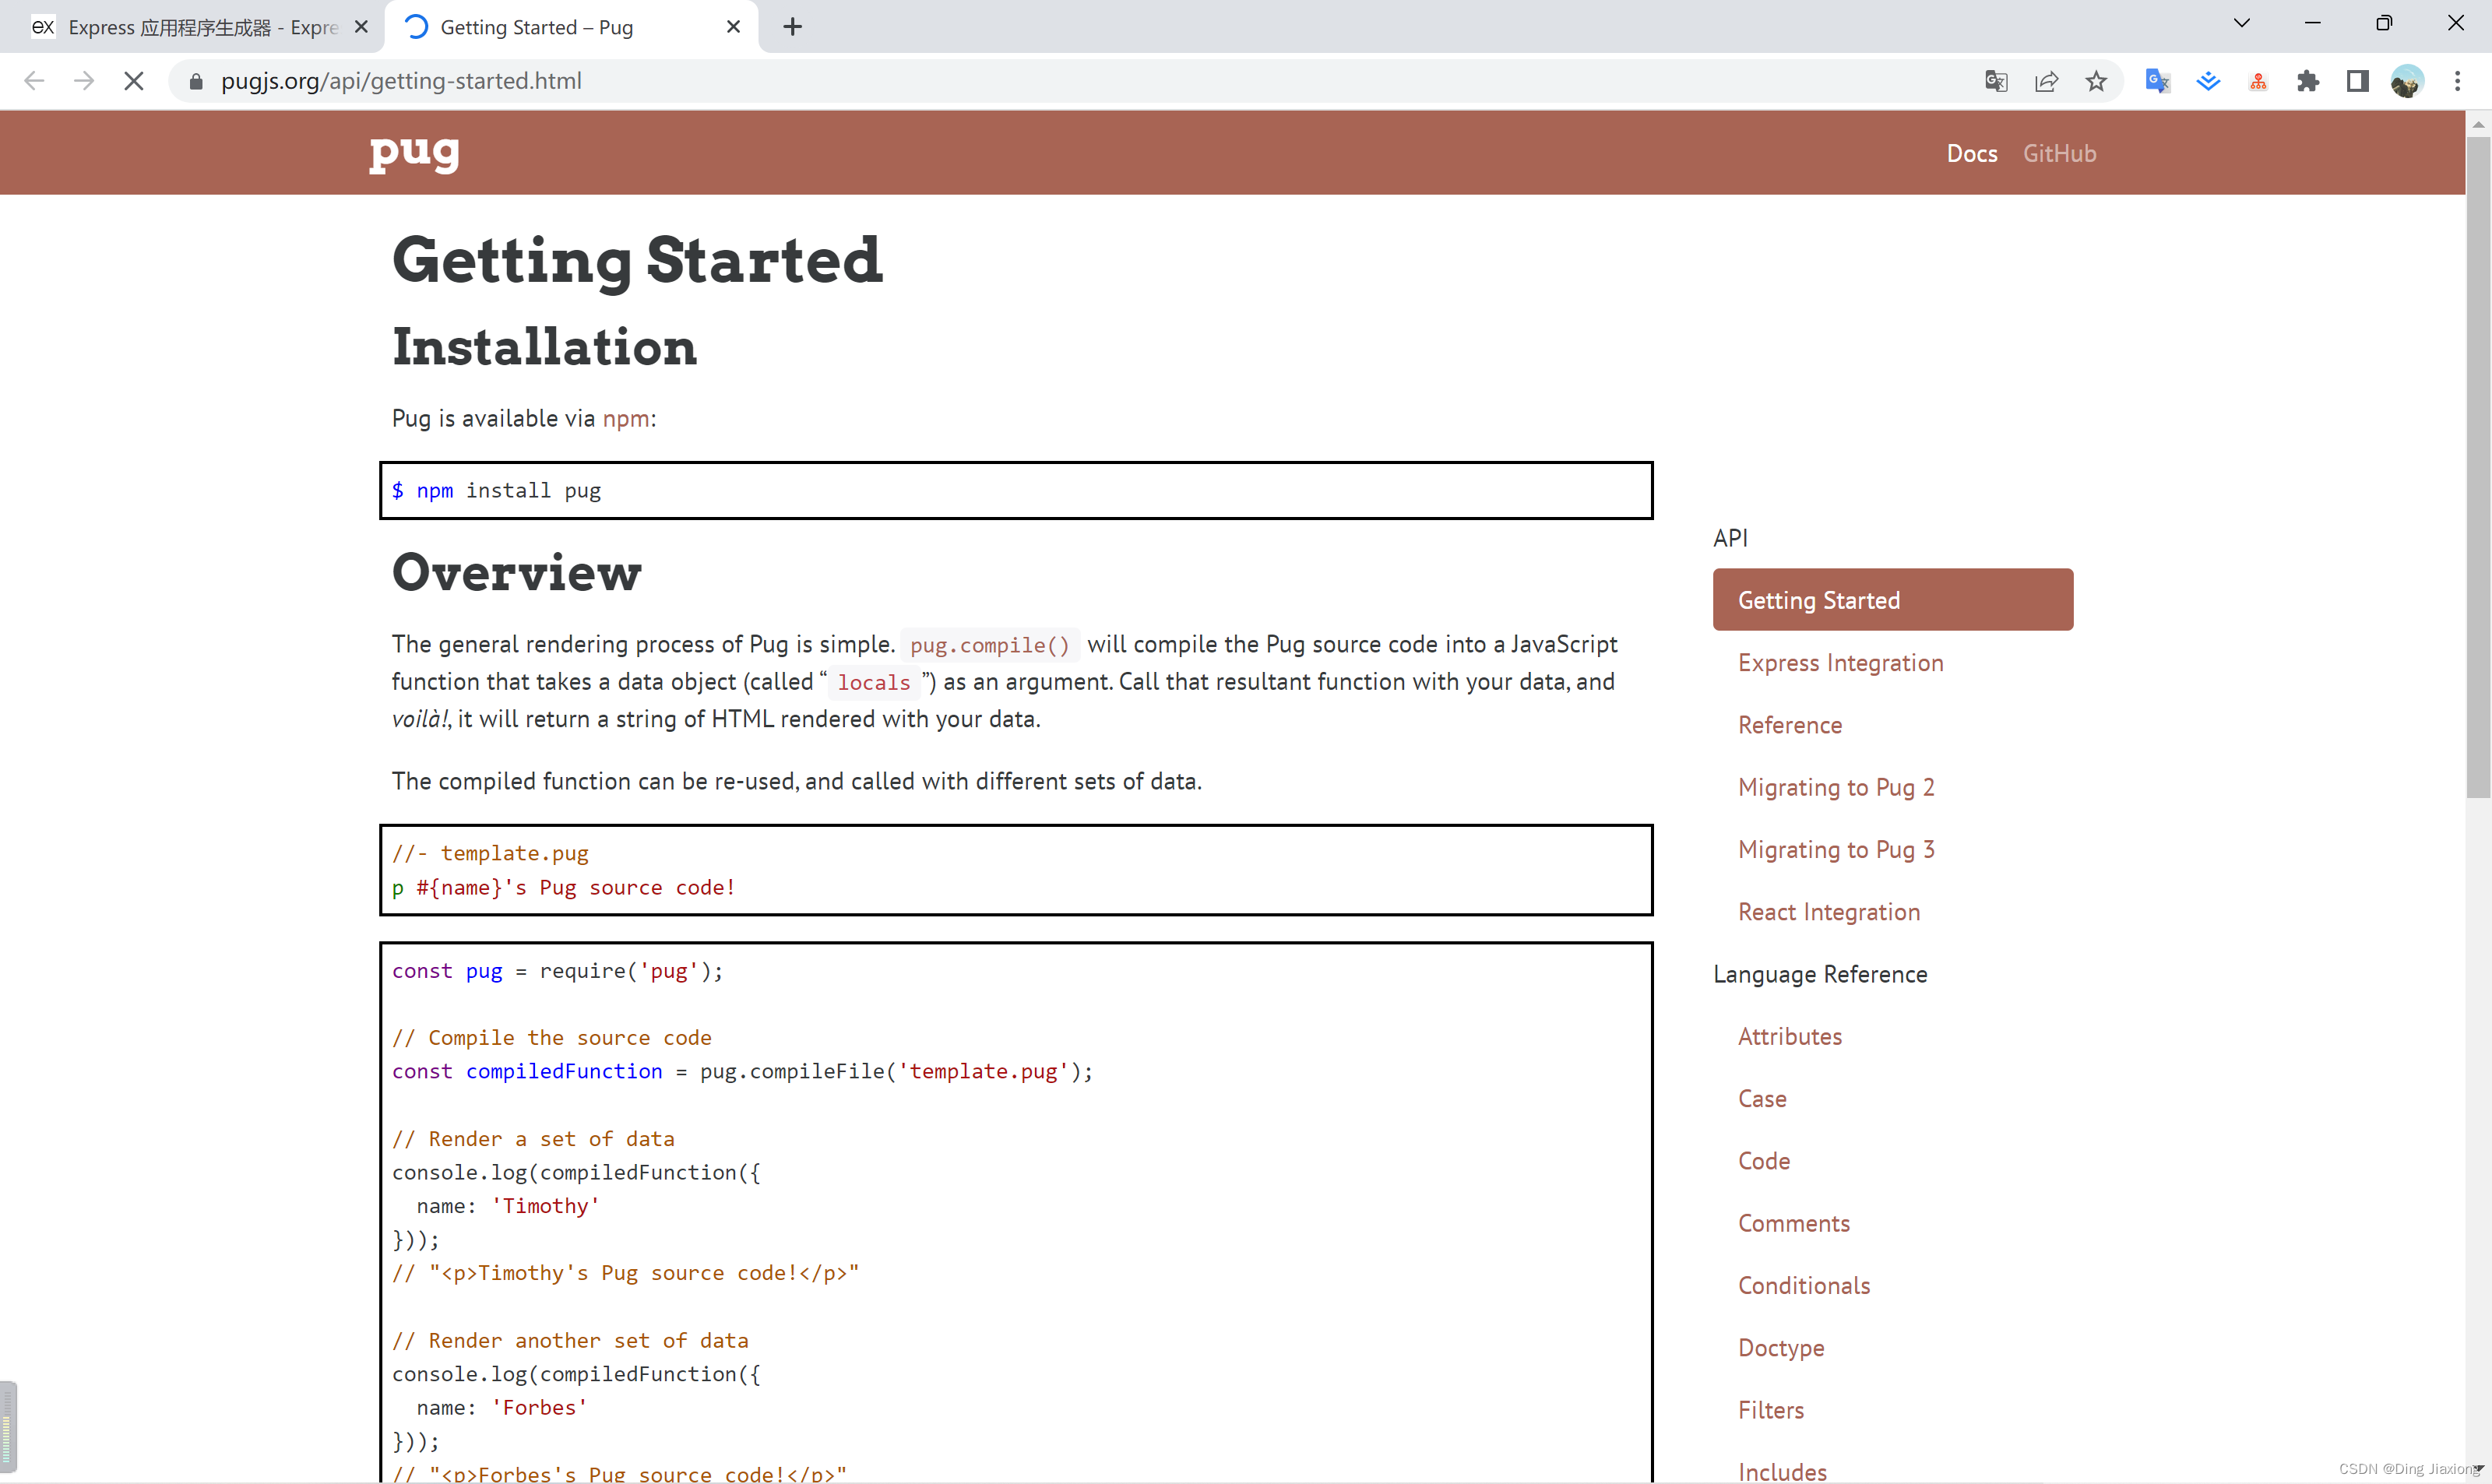
Task: Click the vertical page scrollbar
Action: click(2477, 470)
